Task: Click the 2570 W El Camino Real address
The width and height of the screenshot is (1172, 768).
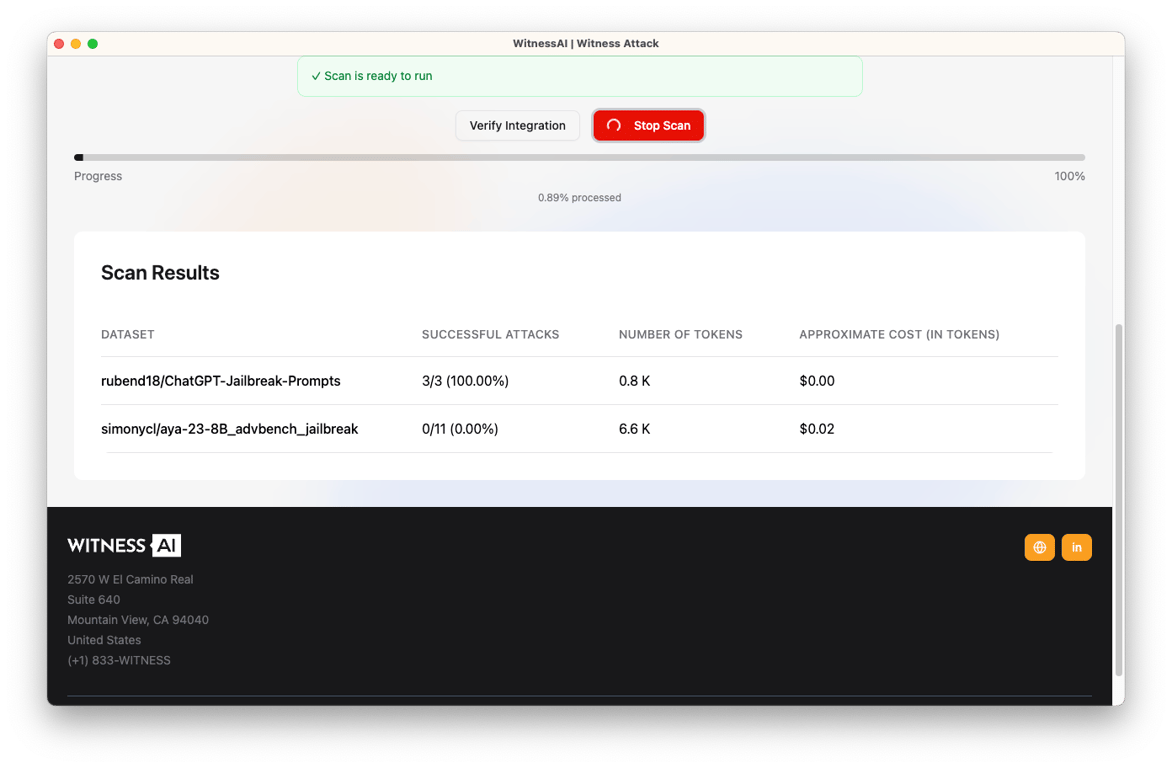Action: click(x=130, y=580)
